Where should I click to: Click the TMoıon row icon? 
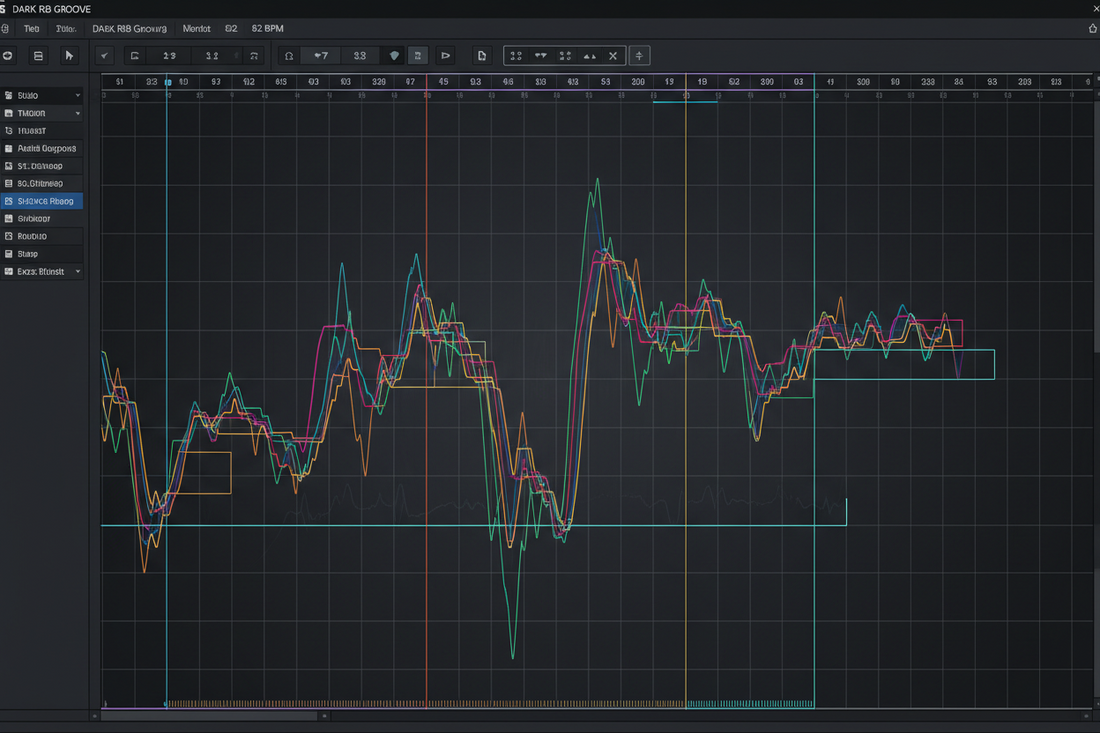[8, 113]
